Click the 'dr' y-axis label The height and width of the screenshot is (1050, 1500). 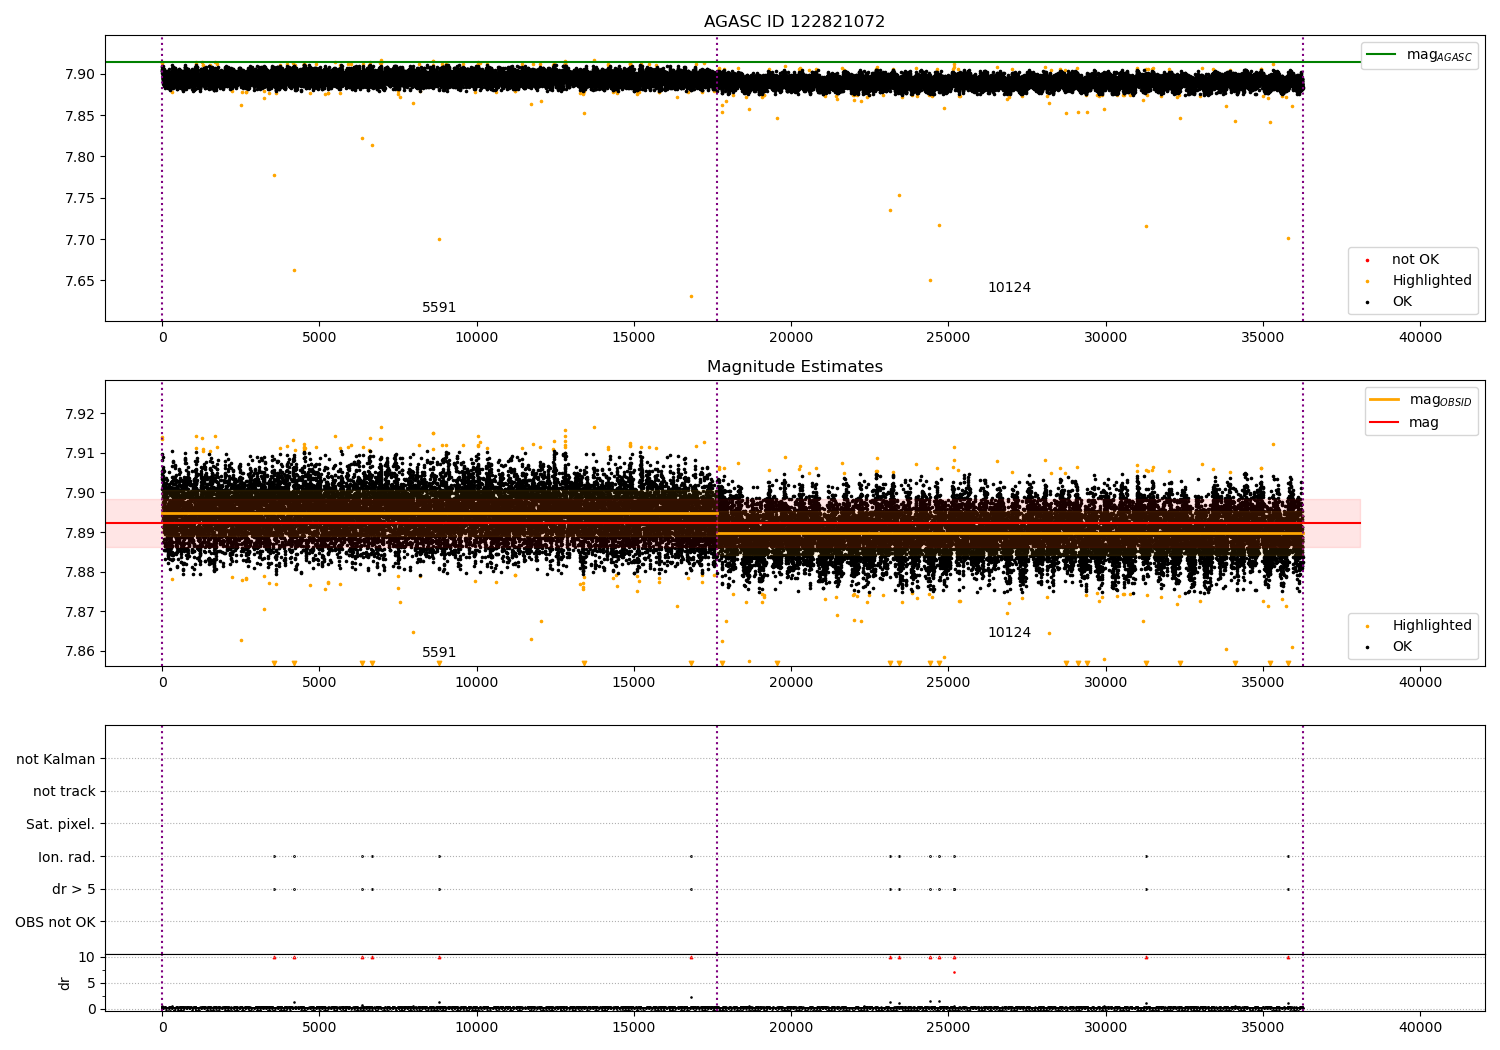(65, 983)
